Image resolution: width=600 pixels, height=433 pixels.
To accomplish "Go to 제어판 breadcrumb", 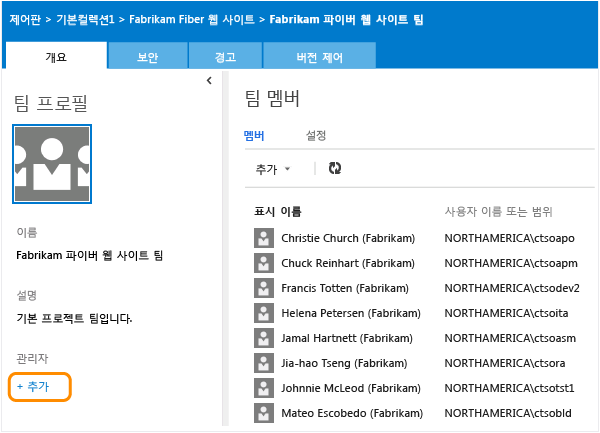I will [x=25, y=20].
